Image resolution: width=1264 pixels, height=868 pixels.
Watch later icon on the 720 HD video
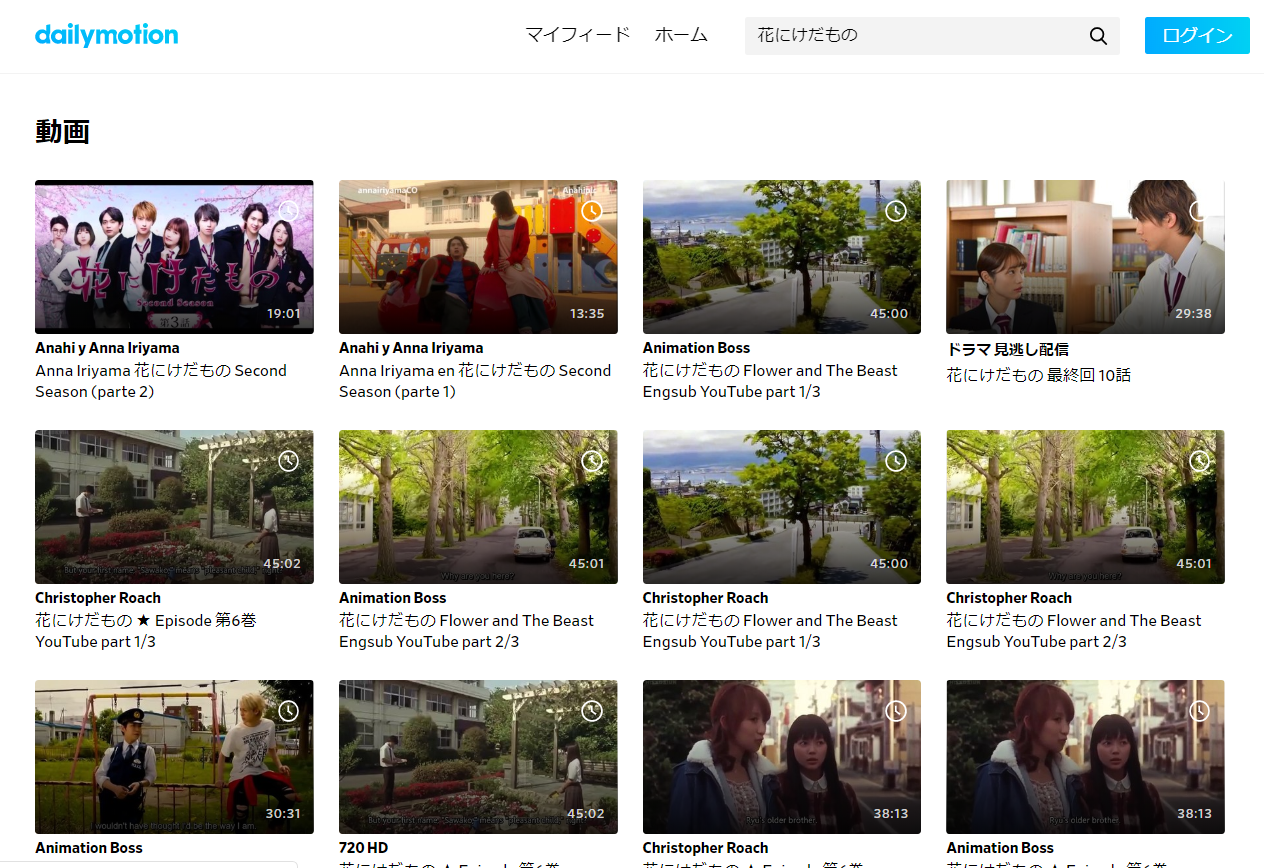point(592,711)
